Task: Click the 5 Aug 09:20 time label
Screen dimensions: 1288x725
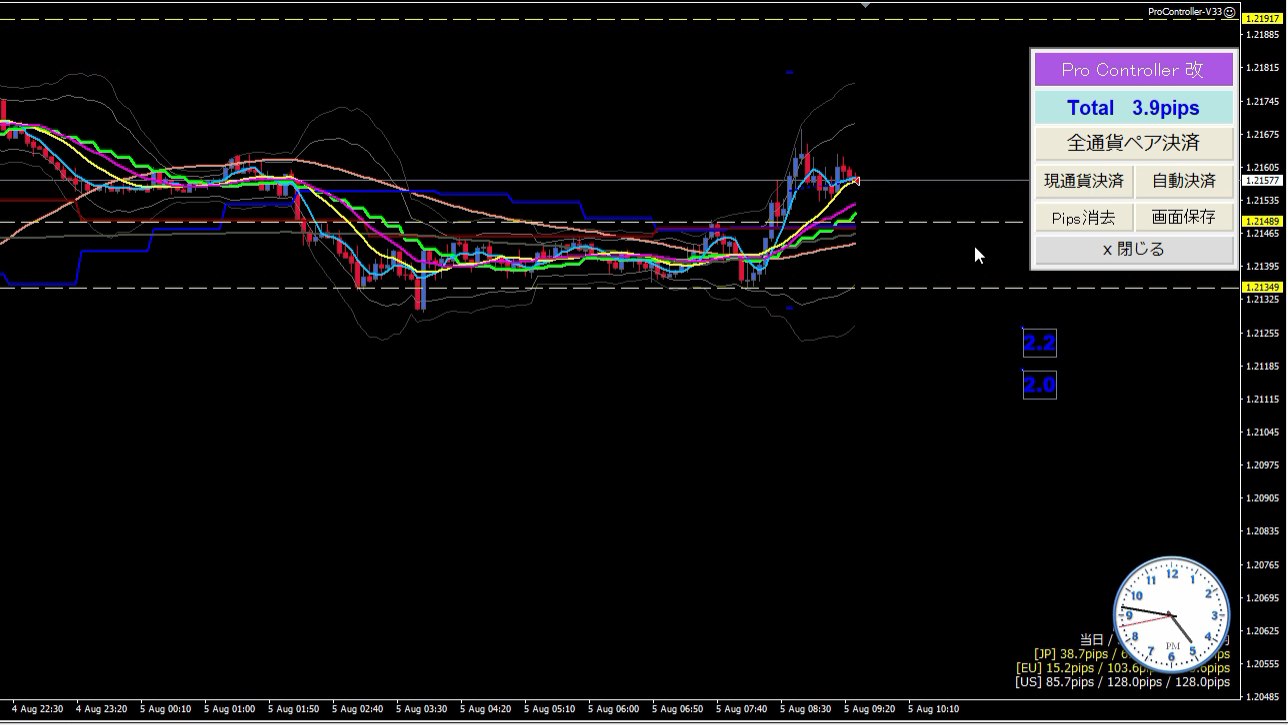Action: click(869, 709)
